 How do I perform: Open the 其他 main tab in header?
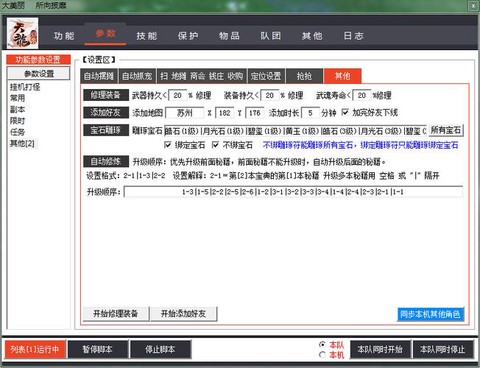[x=312, y=36]
